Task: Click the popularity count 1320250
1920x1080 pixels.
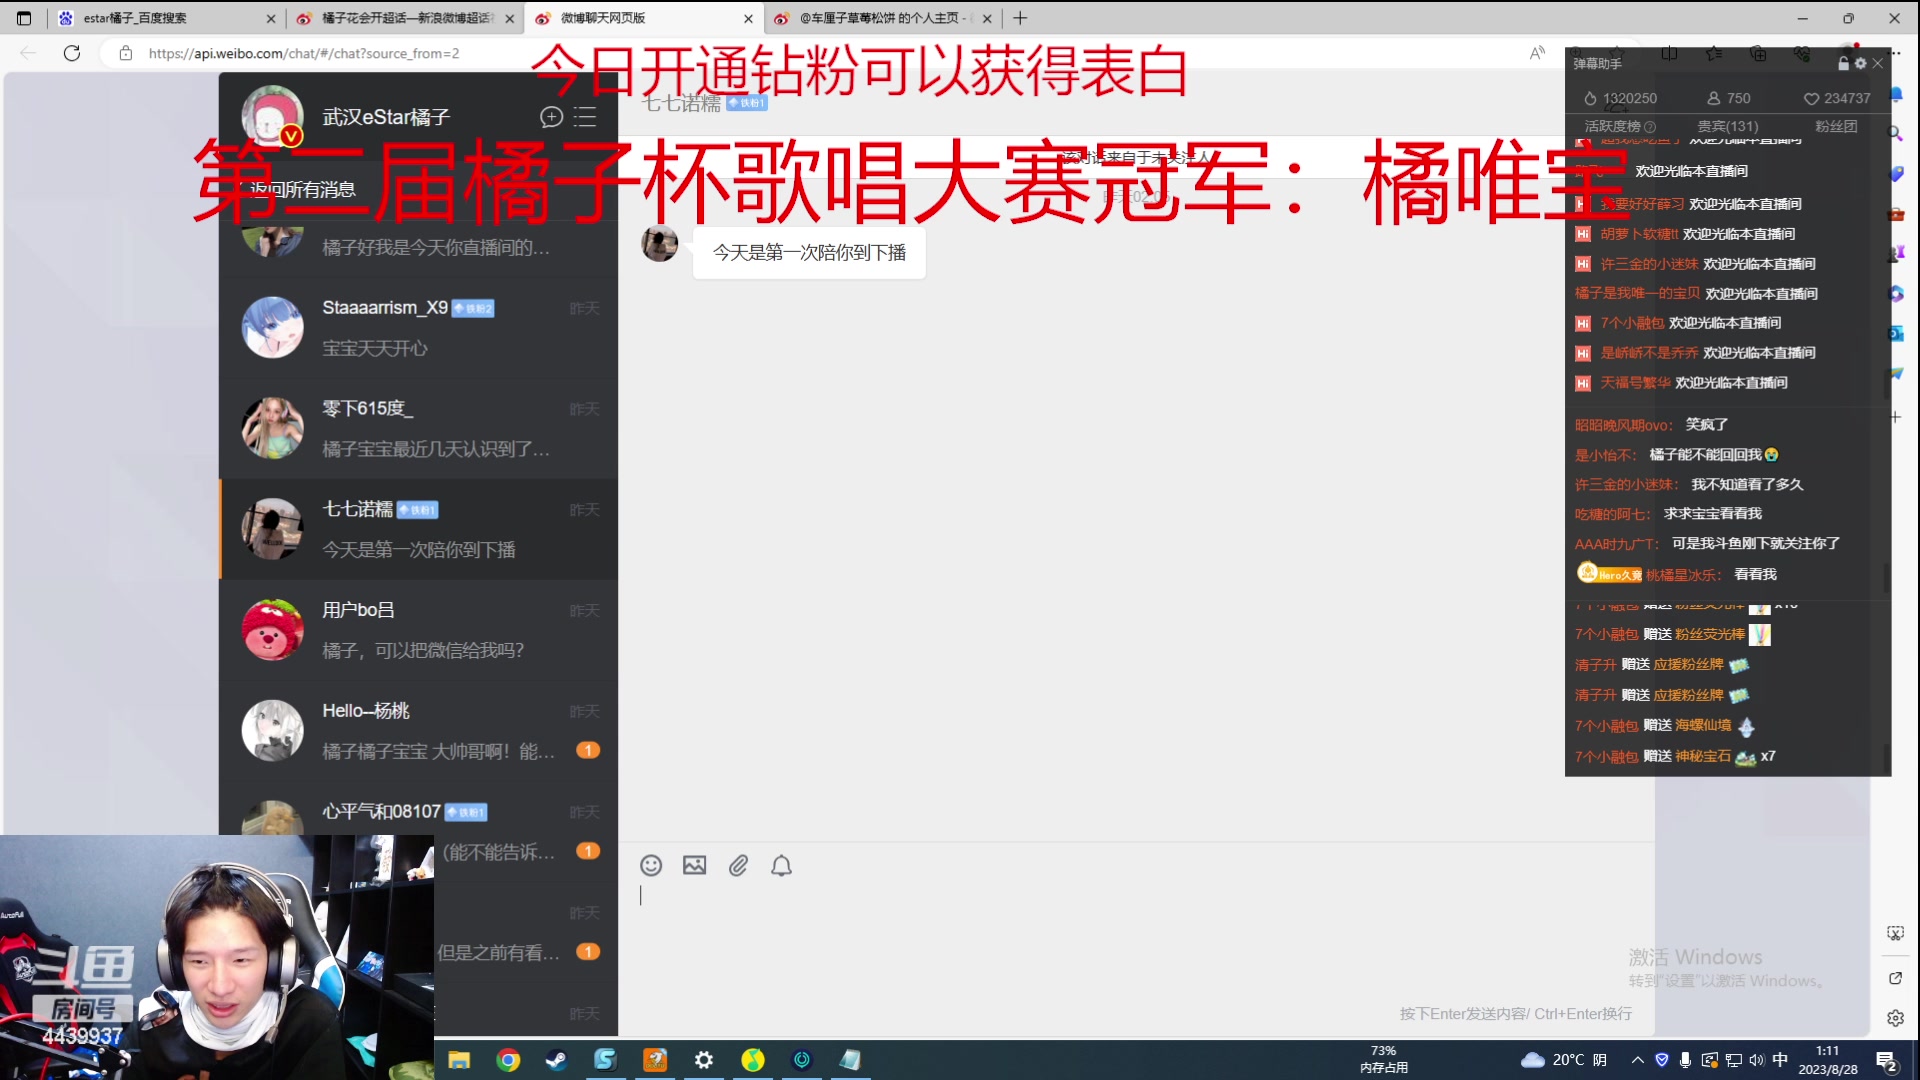Action: pyautogui.click(x=1629, y=98)
